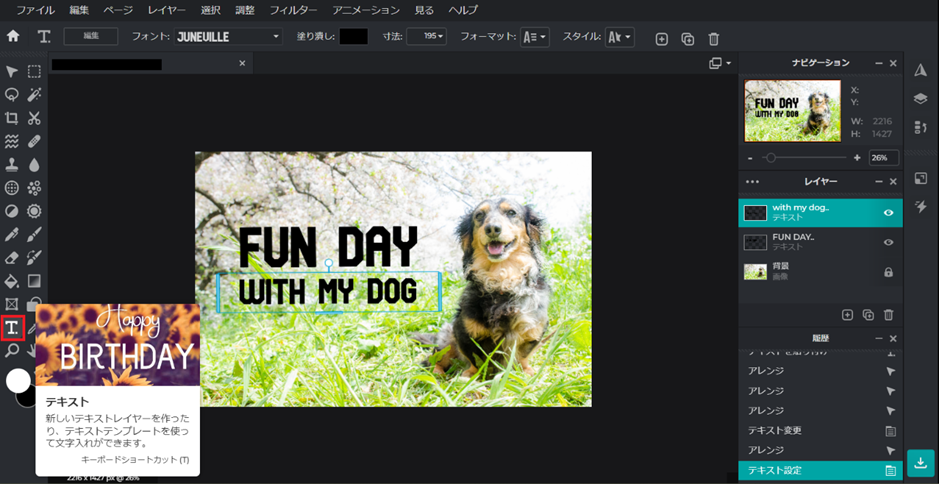Open the 調整 menu
939x484 pixels.
245,10
